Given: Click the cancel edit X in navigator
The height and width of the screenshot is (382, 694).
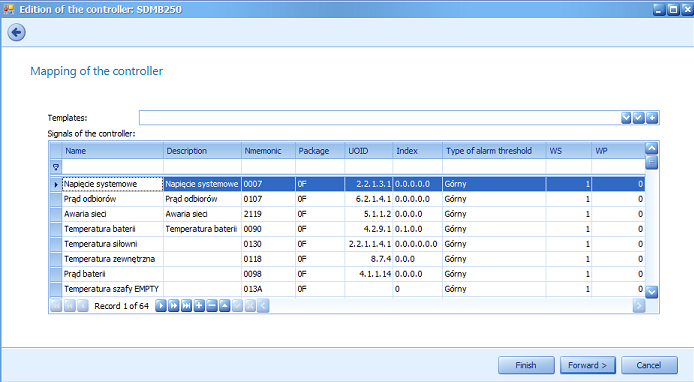Looking at the screenshot, I should [x=251, y=306].
